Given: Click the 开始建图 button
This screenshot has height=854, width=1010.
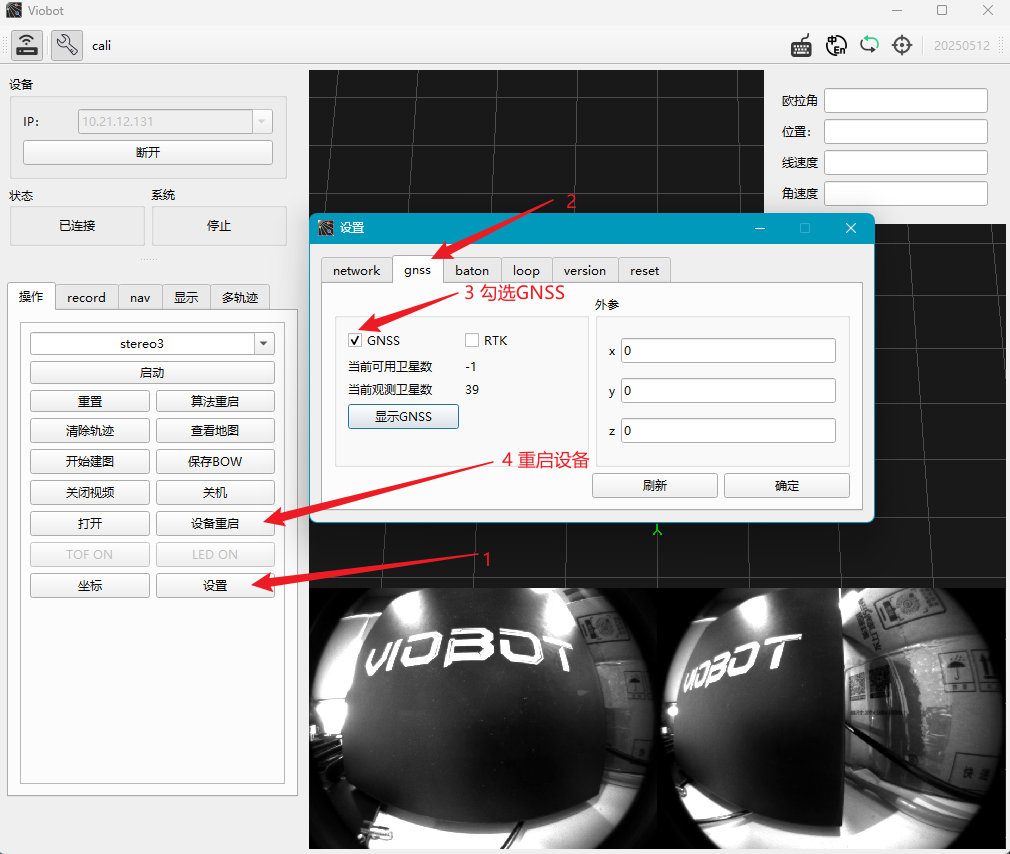Looking at the screenshot, I should click(90, 461).
